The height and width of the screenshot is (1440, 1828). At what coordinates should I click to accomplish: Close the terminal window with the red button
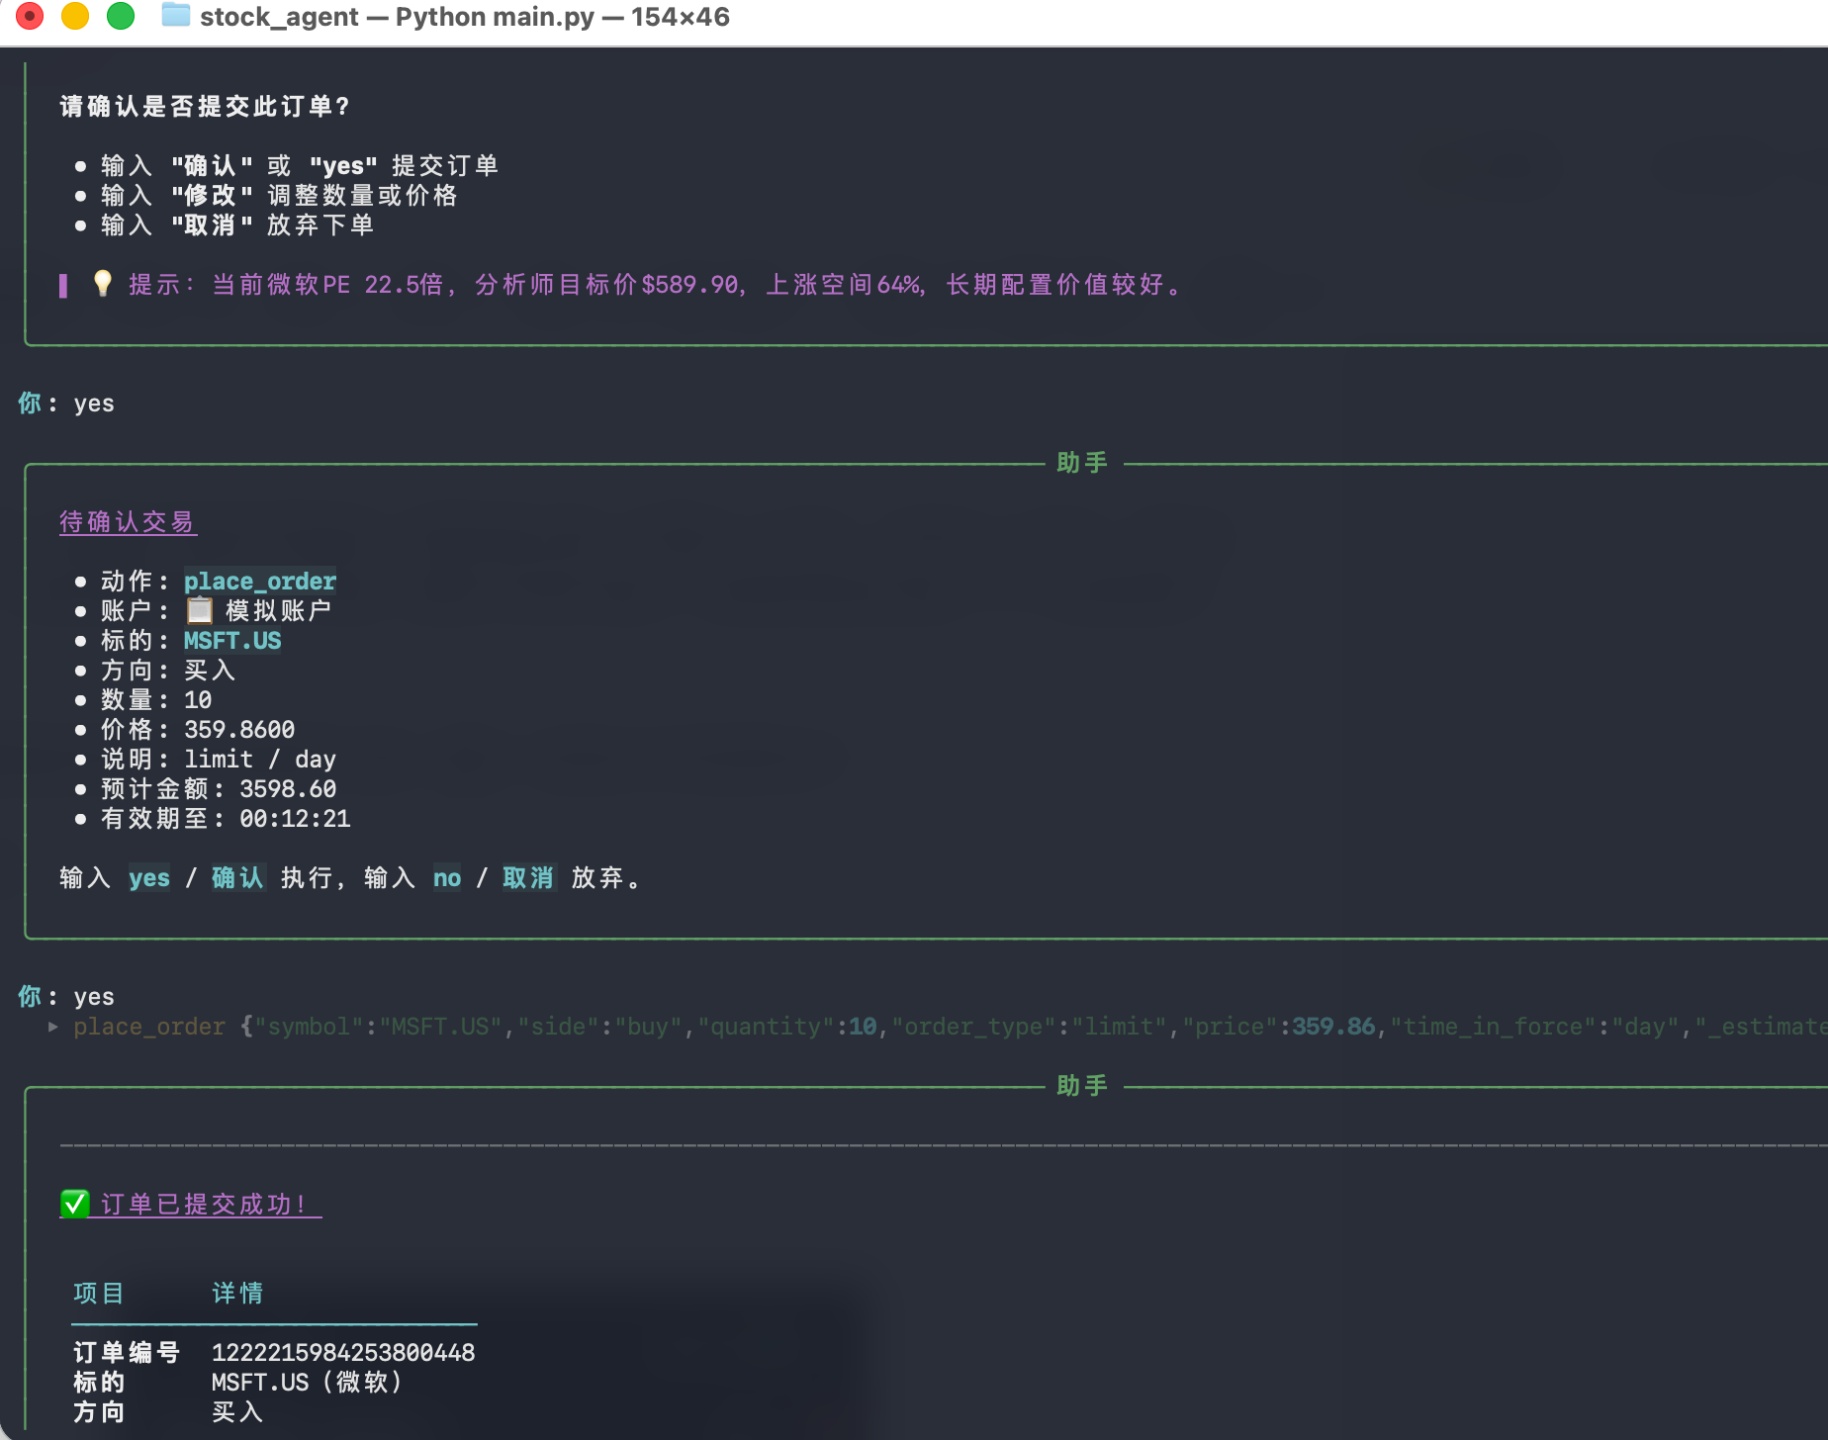pos(30,16)
